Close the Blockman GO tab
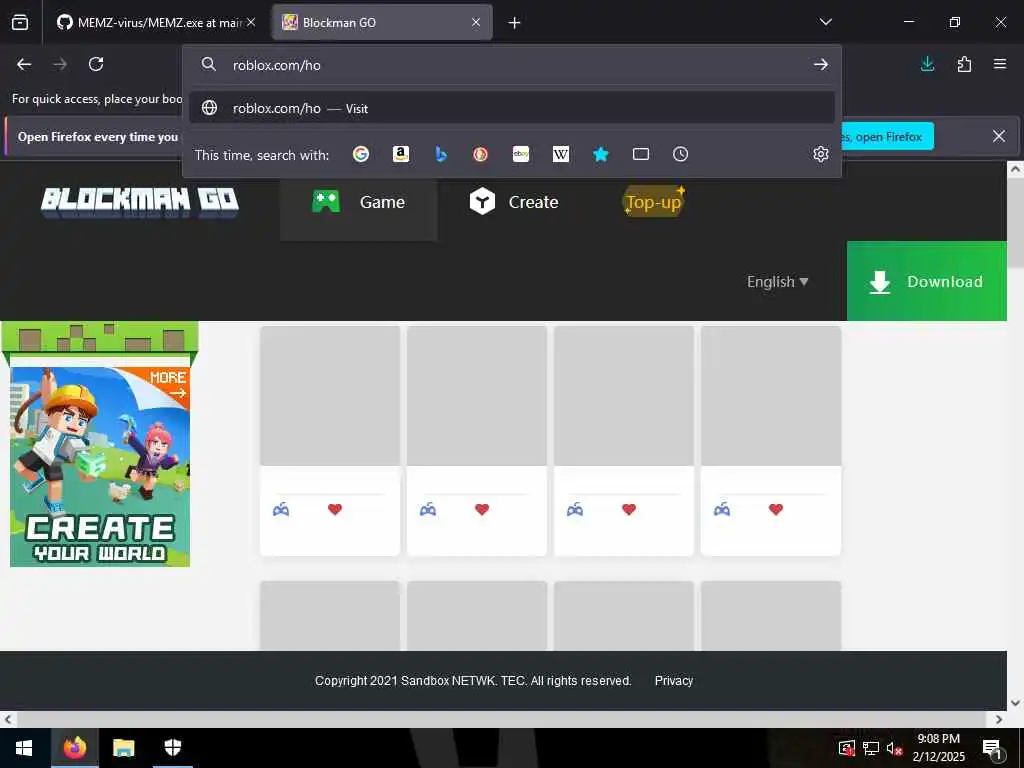Image resolution: width=1024 pixels, height=768 pixels. click(x=476, y=22)
